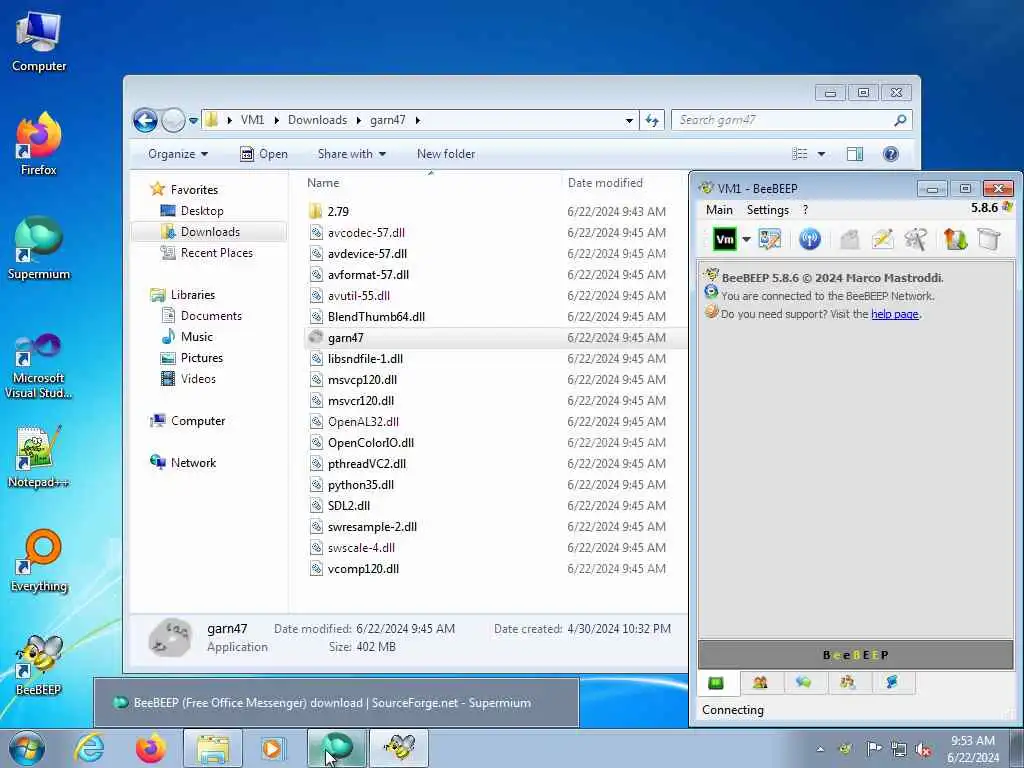Select Downloads in the navigation pane
This screenshot has width=1024, height=768.
(x=210, y=232)
